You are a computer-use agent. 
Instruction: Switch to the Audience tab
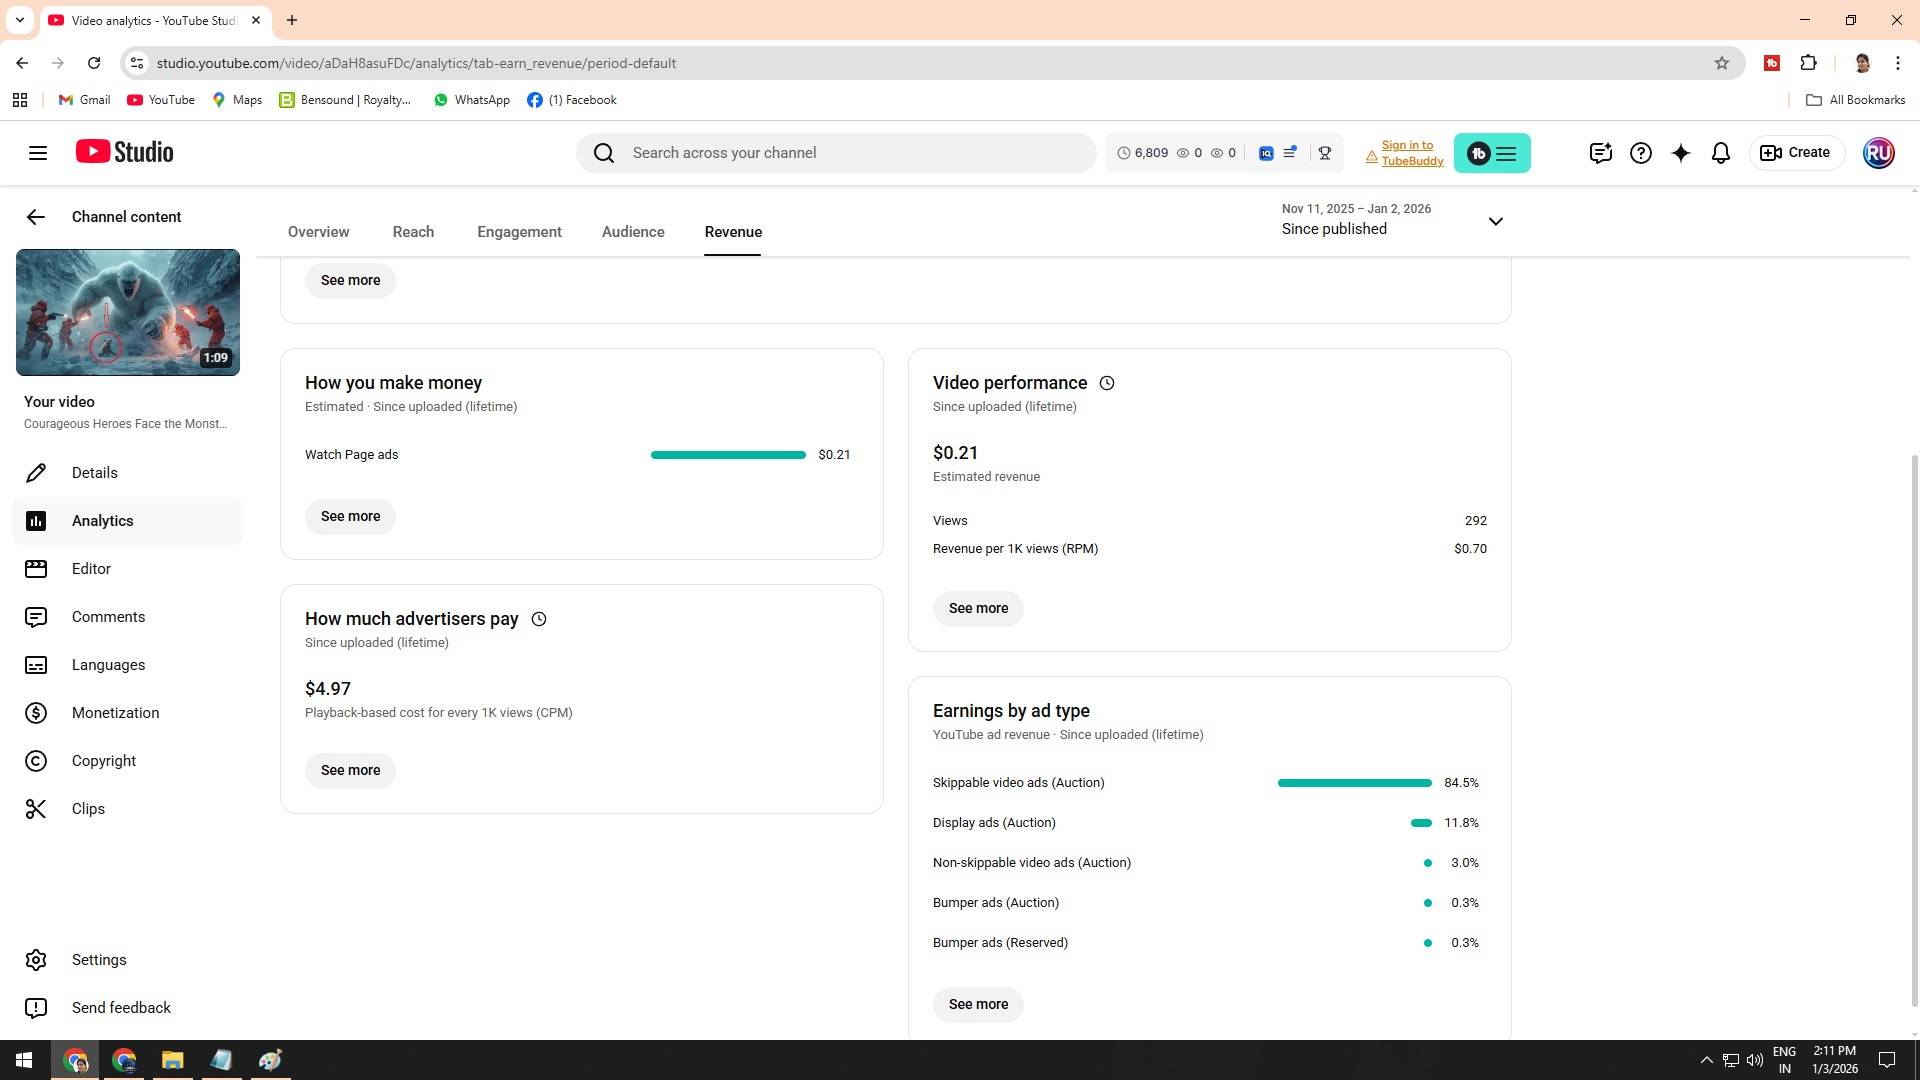pyautogui.click(x=633, y=232)
